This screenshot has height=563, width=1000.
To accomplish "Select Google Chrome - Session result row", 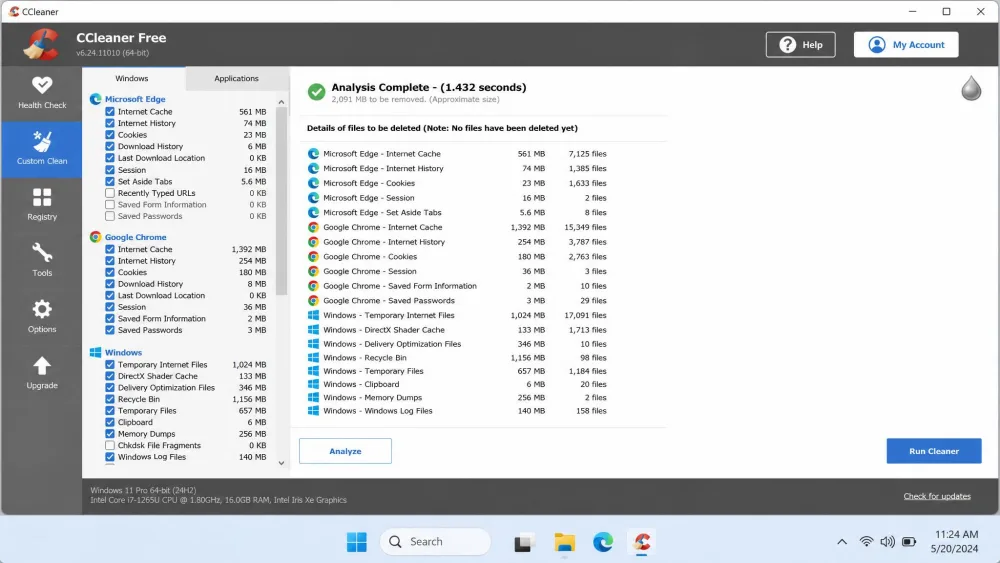I will click(x=457, y=271).
